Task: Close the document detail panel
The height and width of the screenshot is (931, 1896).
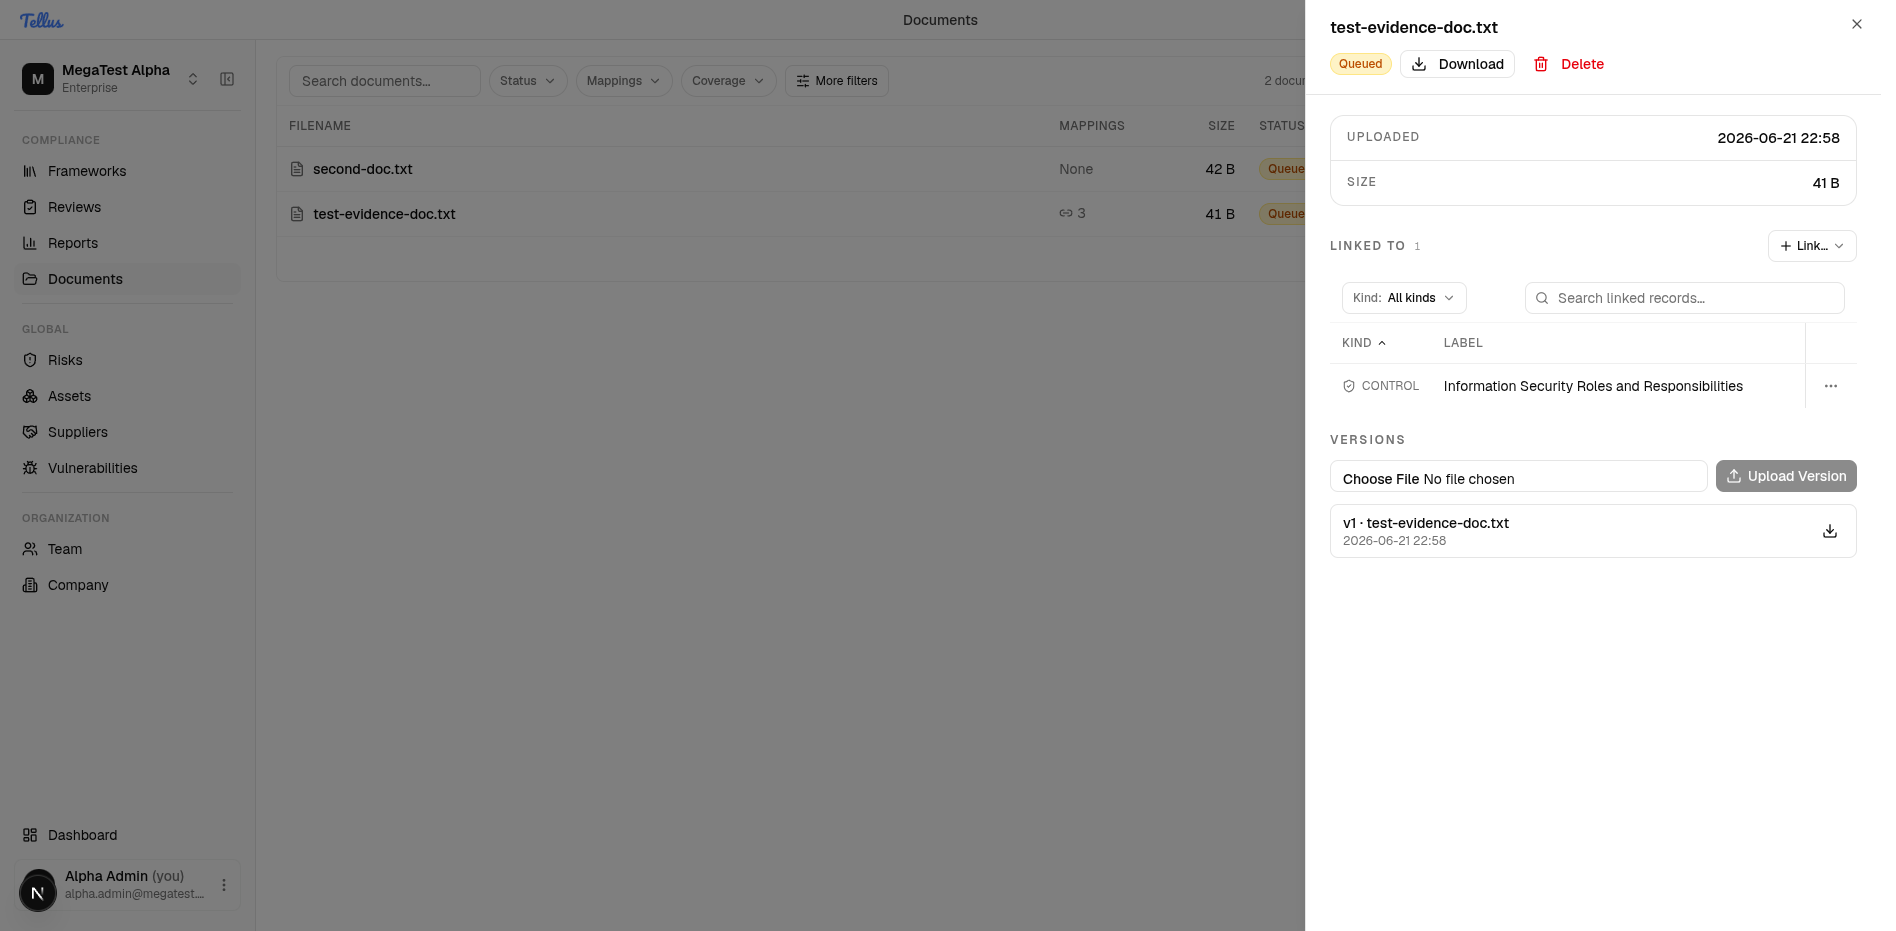Action: click(1857, 24)
